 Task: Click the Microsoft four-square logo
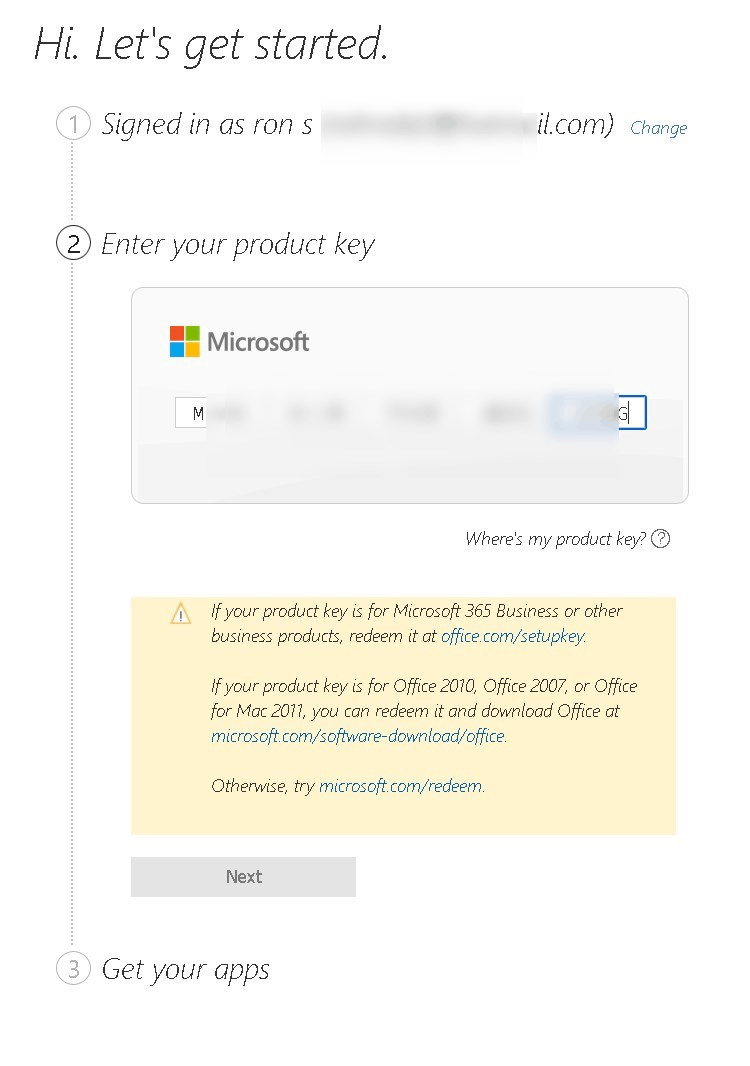tap(184, 341)
